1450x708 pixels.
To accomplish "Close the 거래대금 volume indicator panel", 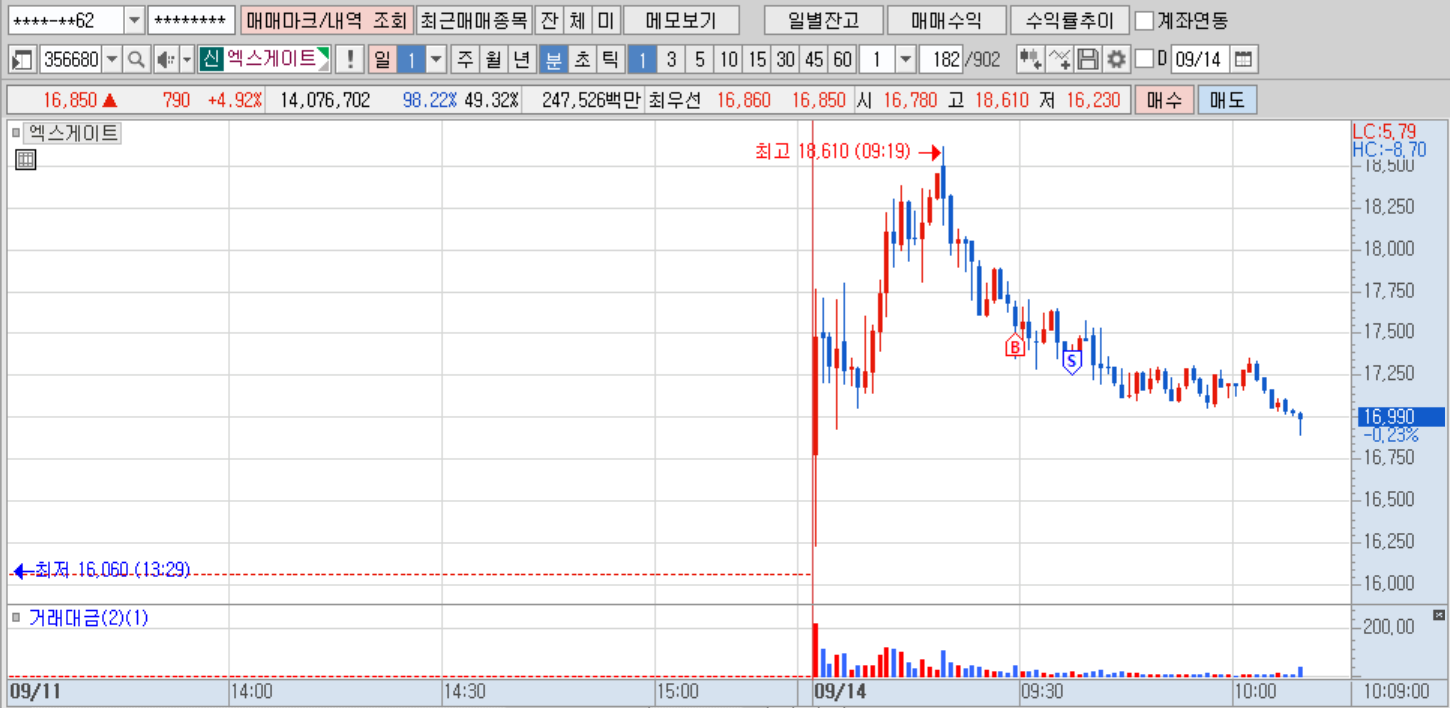I will (1439, 614).
